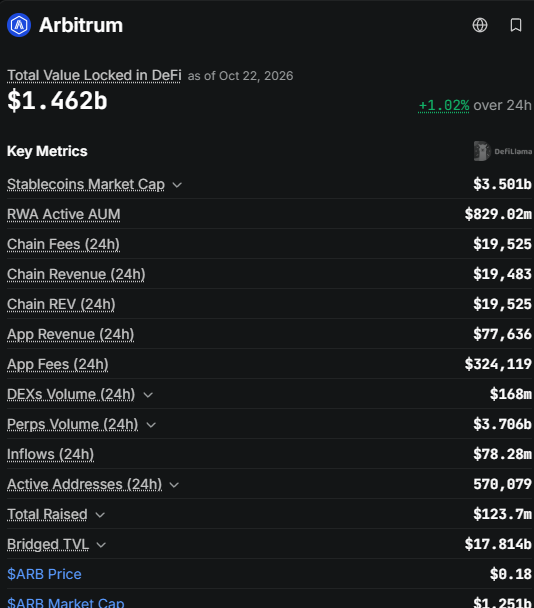
Task: Open the $ARB Price link
Action: click(44, 574)
